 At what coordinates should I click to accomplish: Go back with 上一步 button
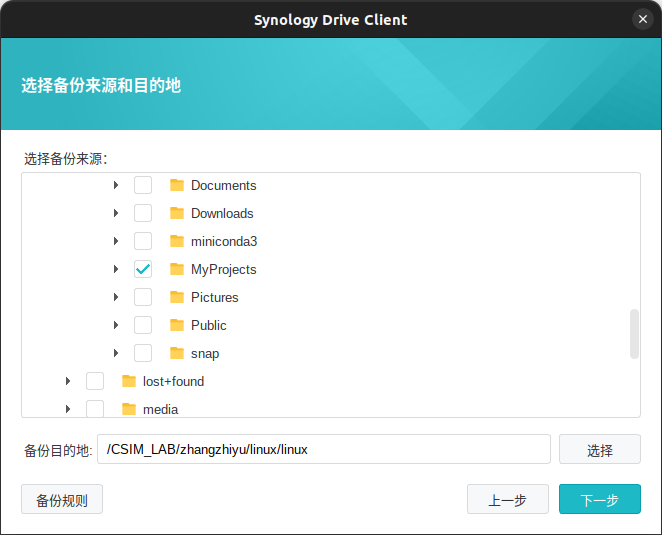pyautogui.click(x=507, y=499)
